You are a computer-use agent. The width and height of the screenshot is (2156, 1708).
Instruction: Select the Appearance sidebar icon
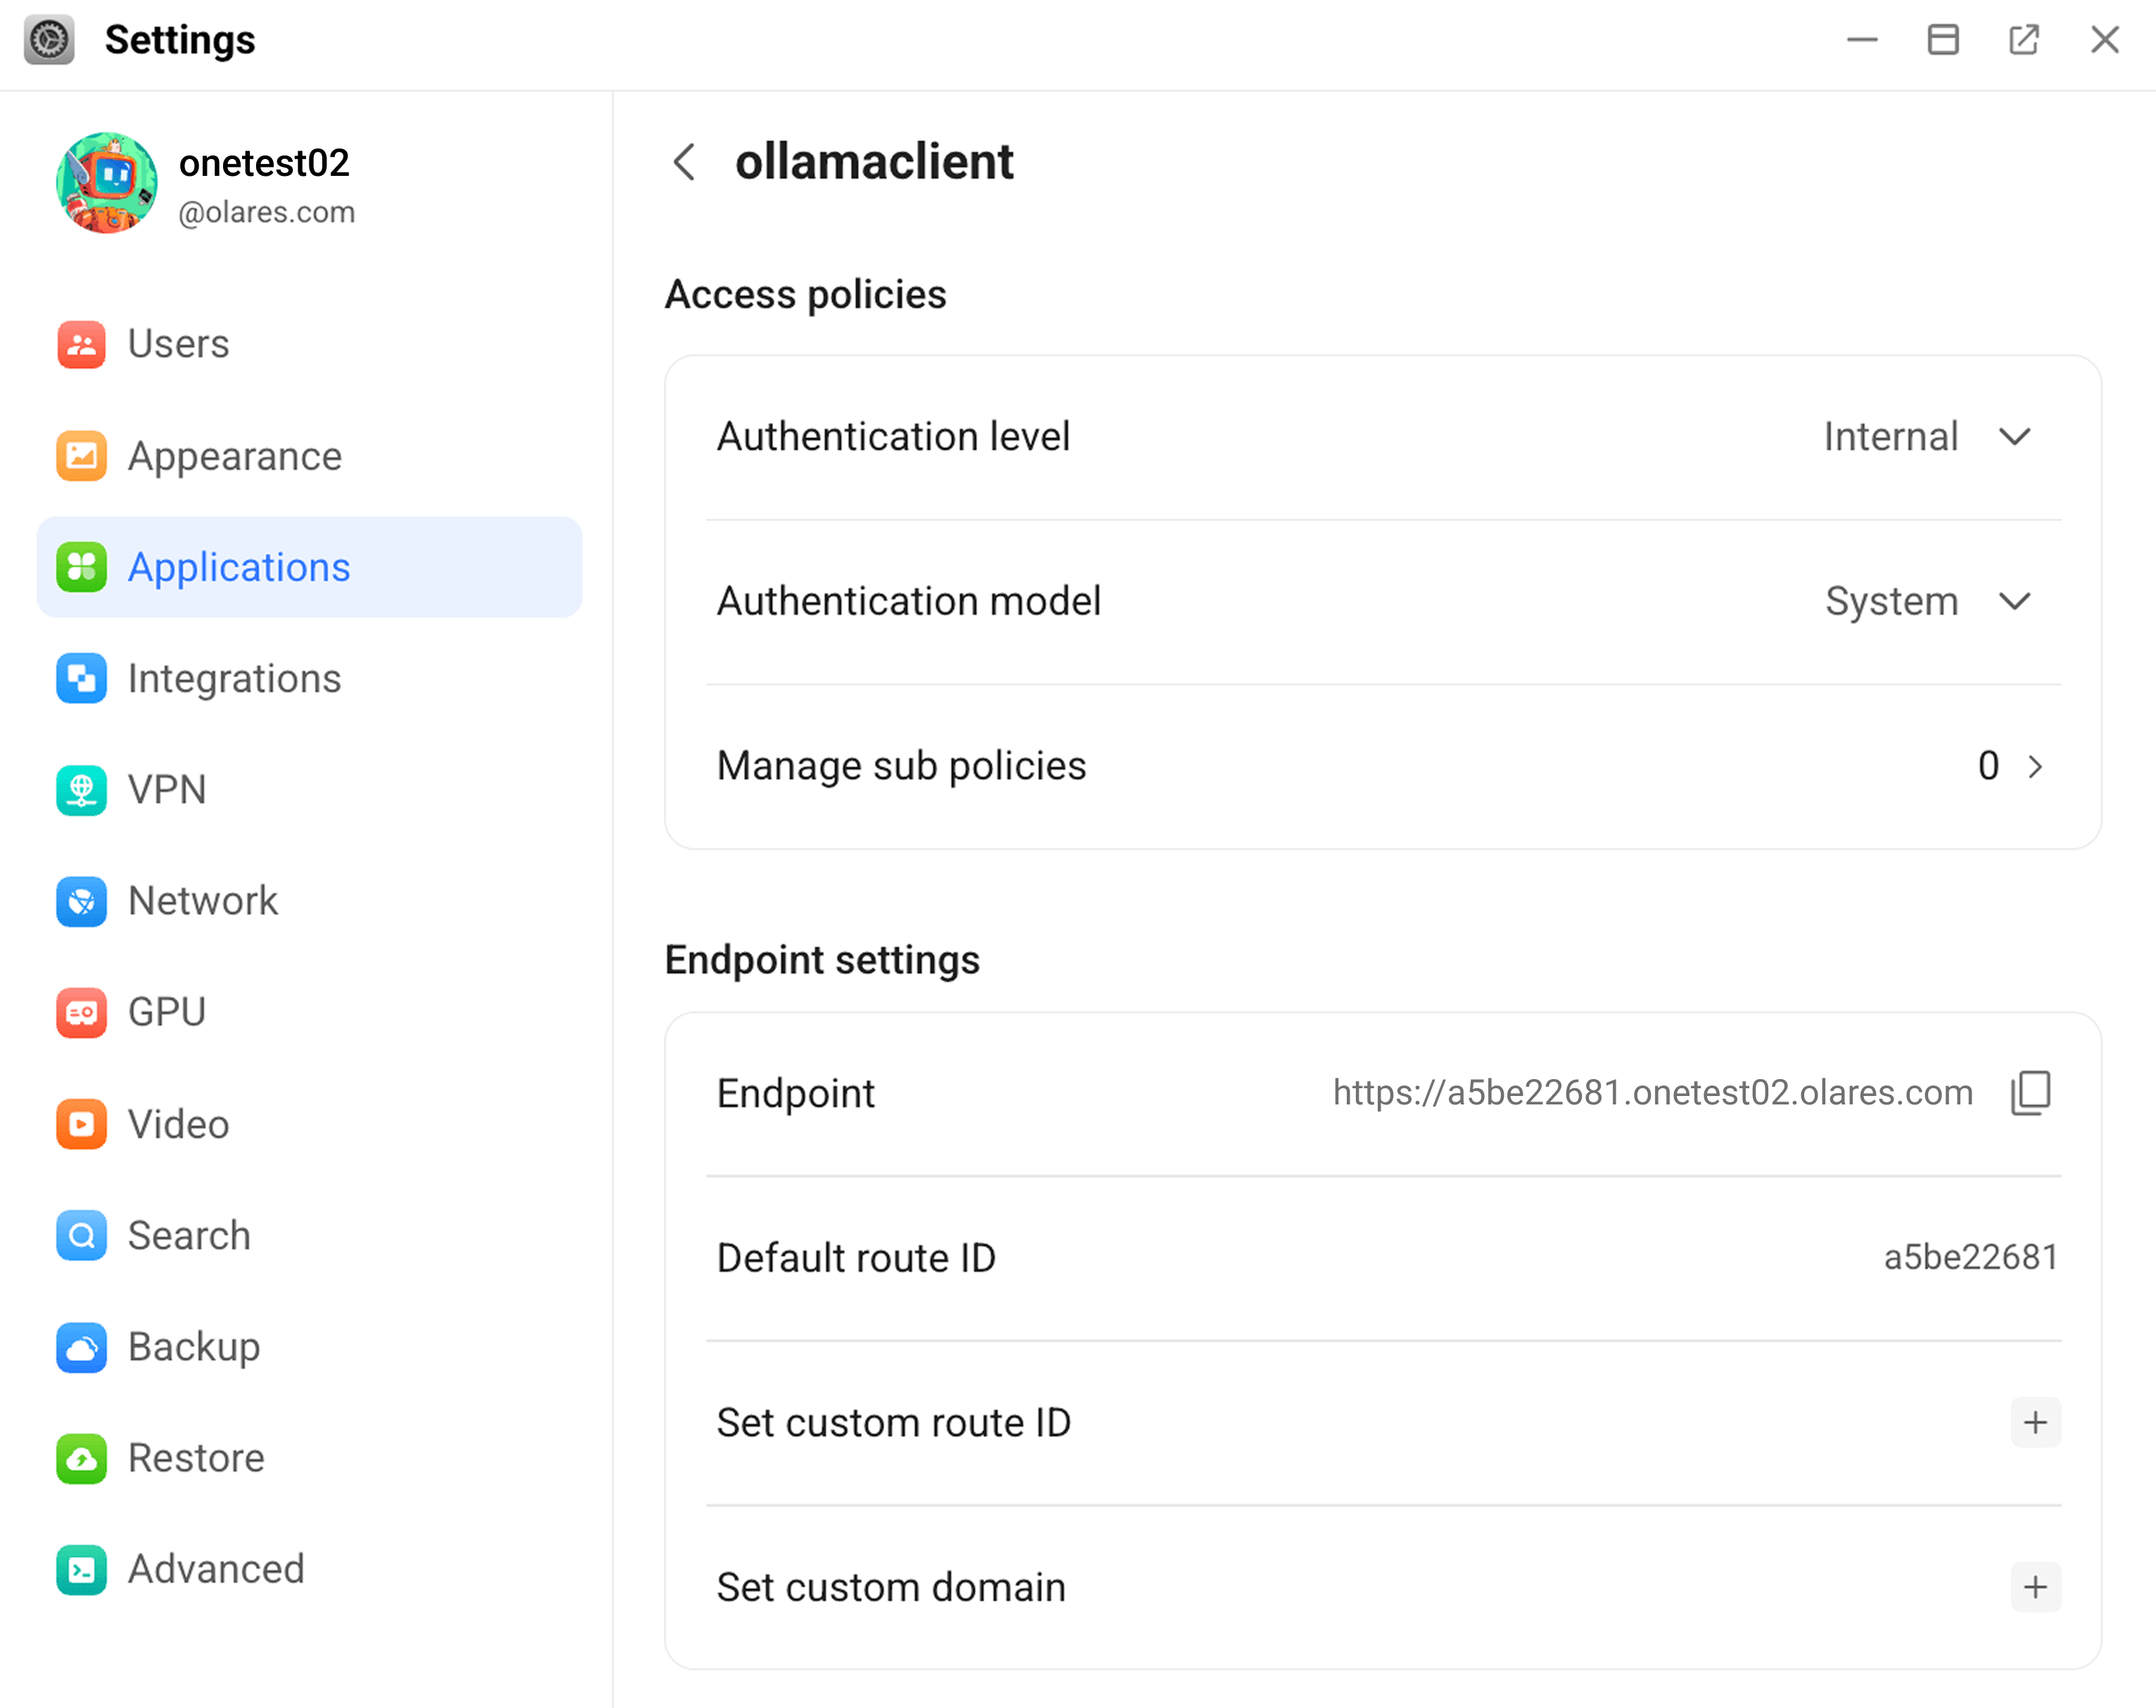(81, 456)
